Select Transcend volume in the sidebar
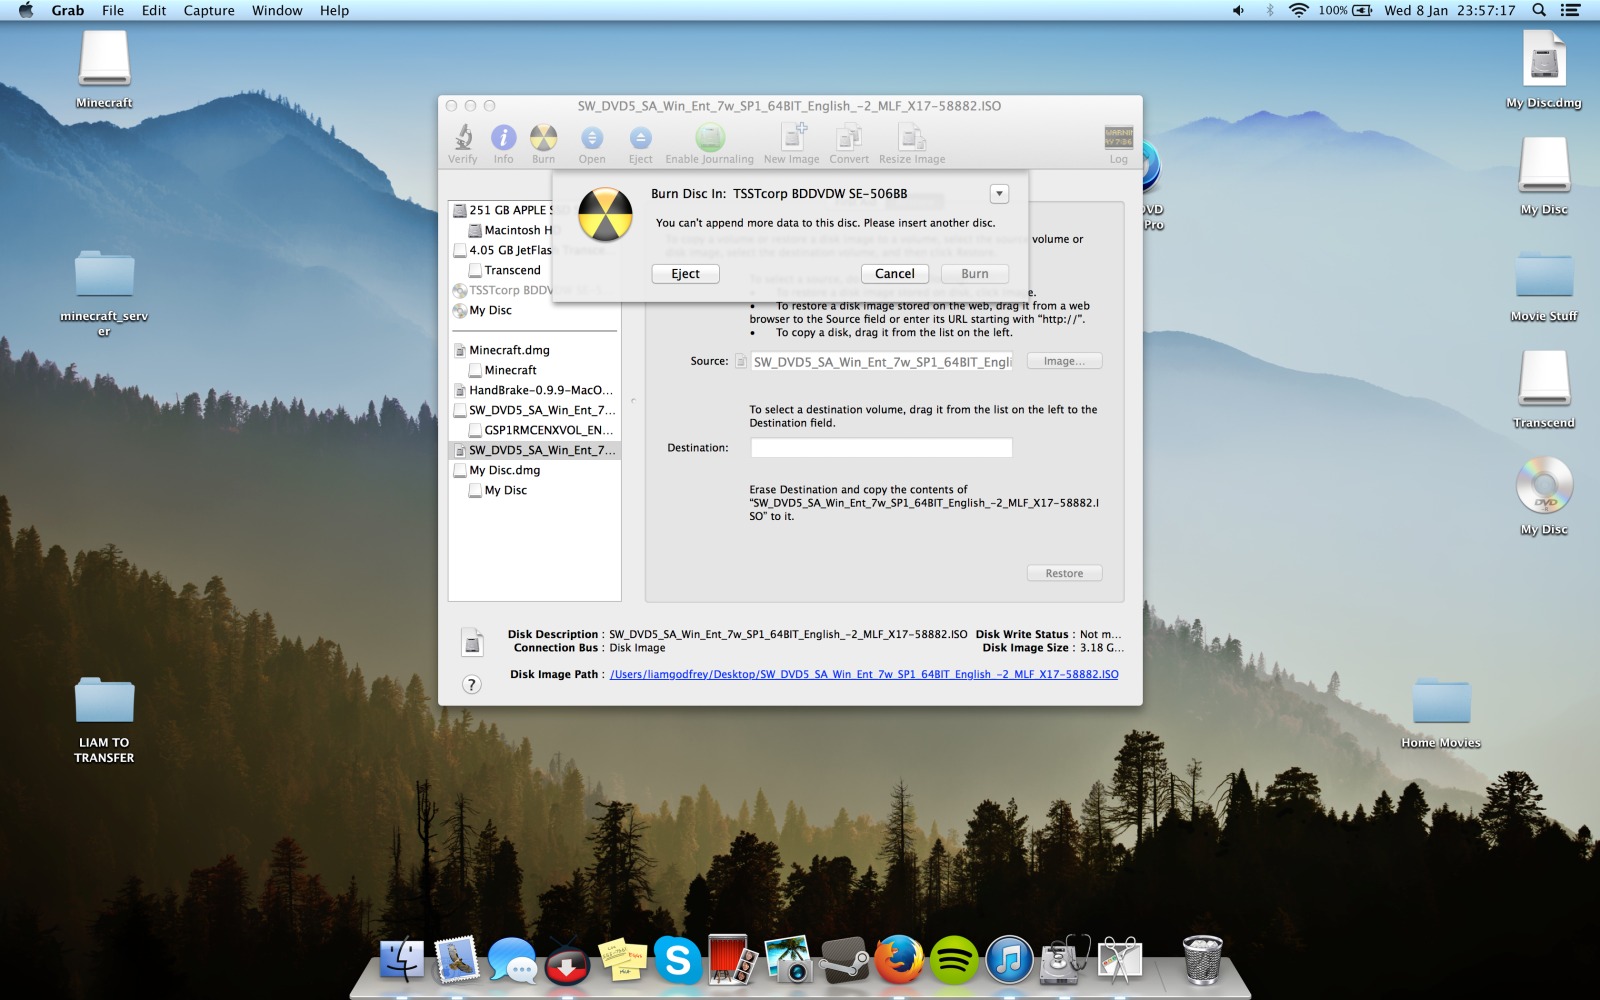Image resolution: width=1600 pixels, height=1000 pixels. point(534,270)
